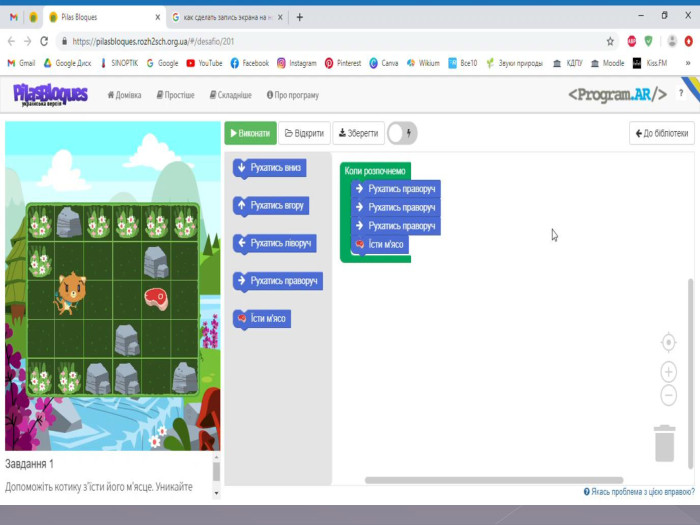The height and width of the screenshot is (525, 700).
Task: Click the meat steak on the grid
Action: pos(156,295)
